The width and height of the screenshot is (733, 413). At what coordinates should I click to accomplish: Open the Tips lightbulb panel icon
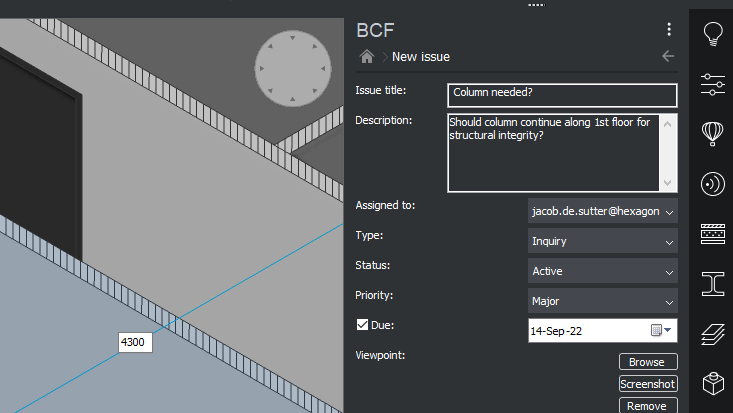click(712, 34)
